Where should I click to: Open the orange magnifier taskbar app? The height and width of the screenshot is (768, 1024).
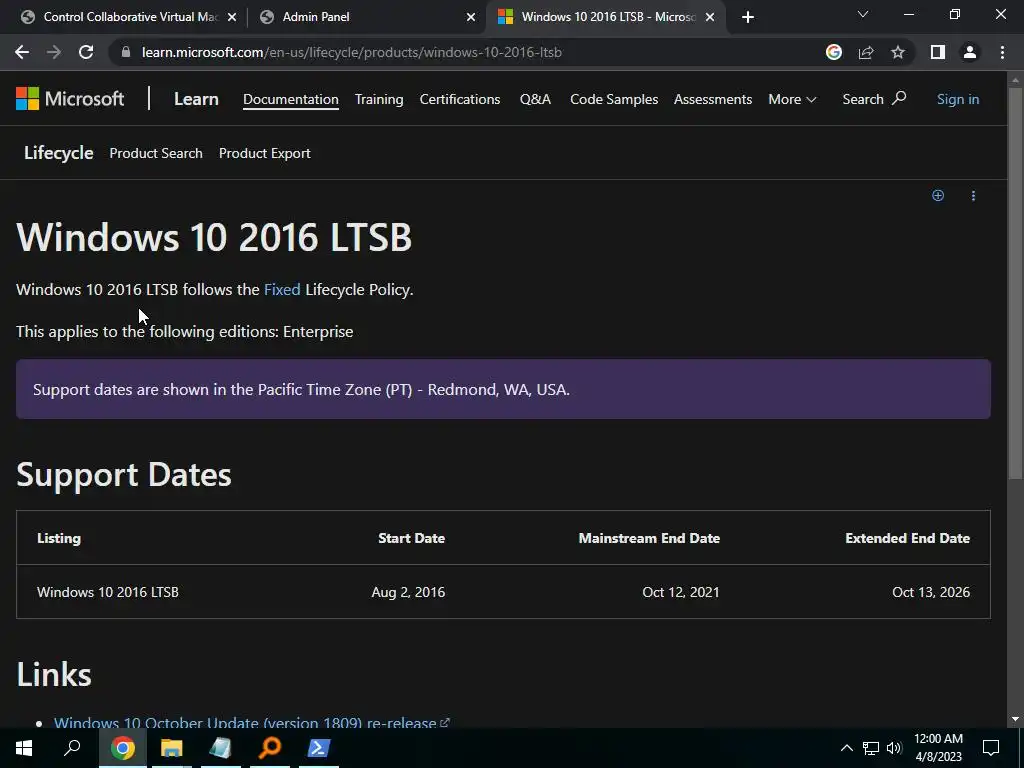(270, 748)
